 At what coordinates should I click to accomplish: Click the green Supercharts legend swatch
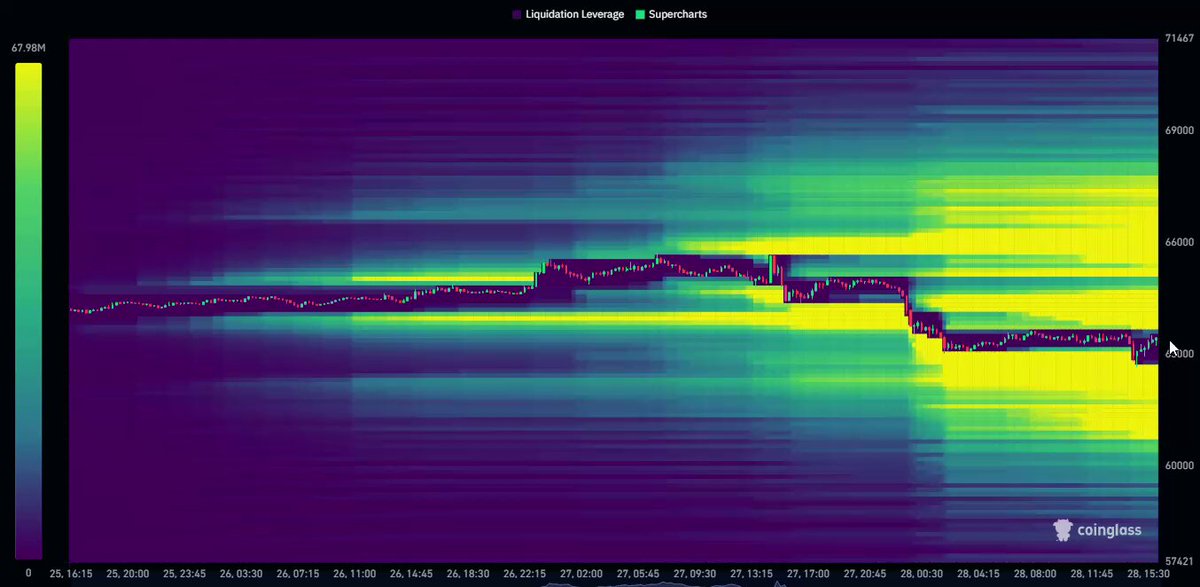(x=640, y=15)
